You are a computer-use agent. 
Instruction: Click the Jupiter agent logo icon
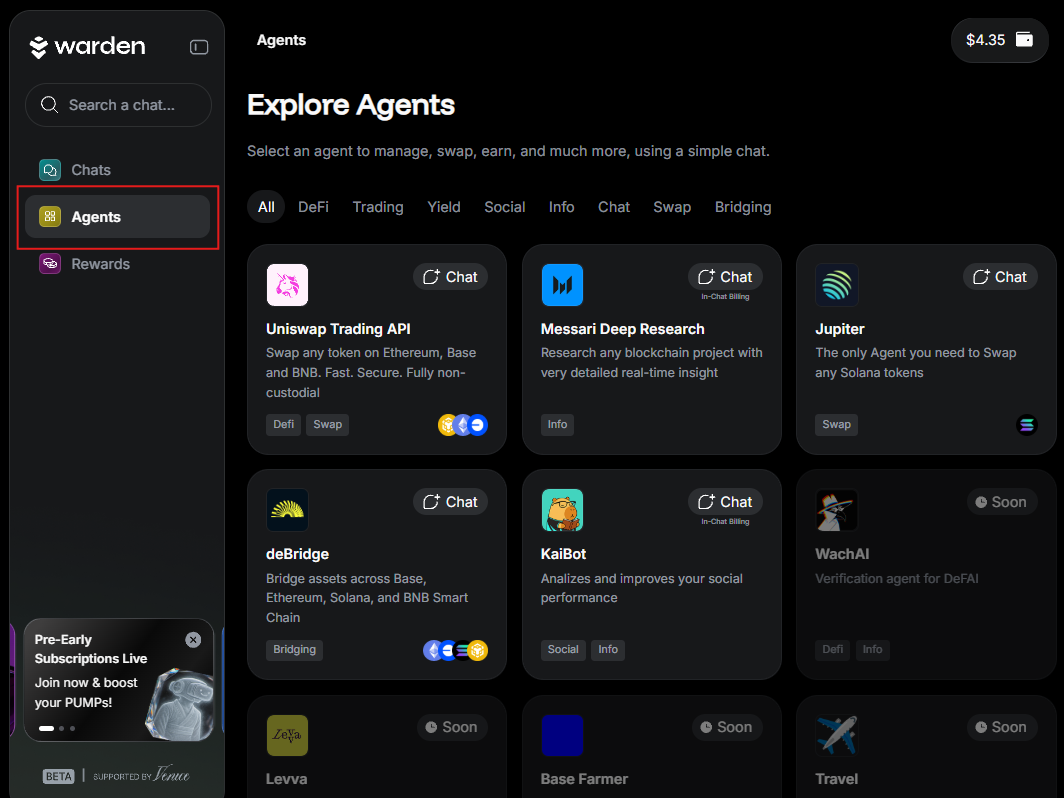tap(836, 285)
